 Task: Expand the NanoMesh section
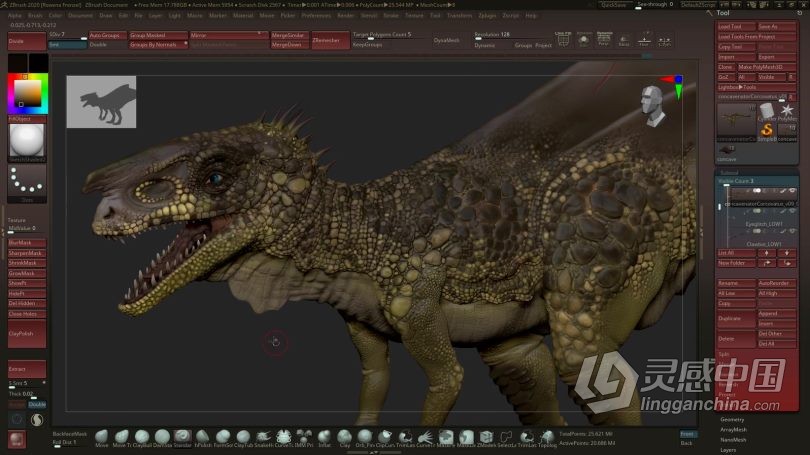click(733, 440)
